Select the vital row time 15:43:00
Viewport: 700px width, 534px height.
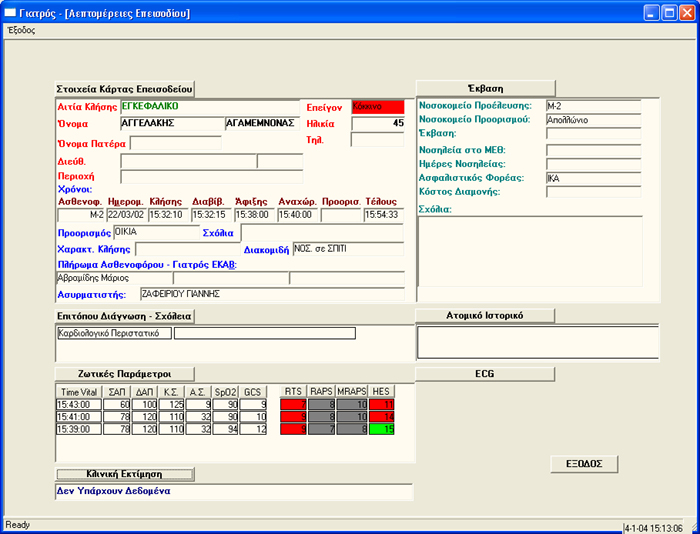[79, 405]
